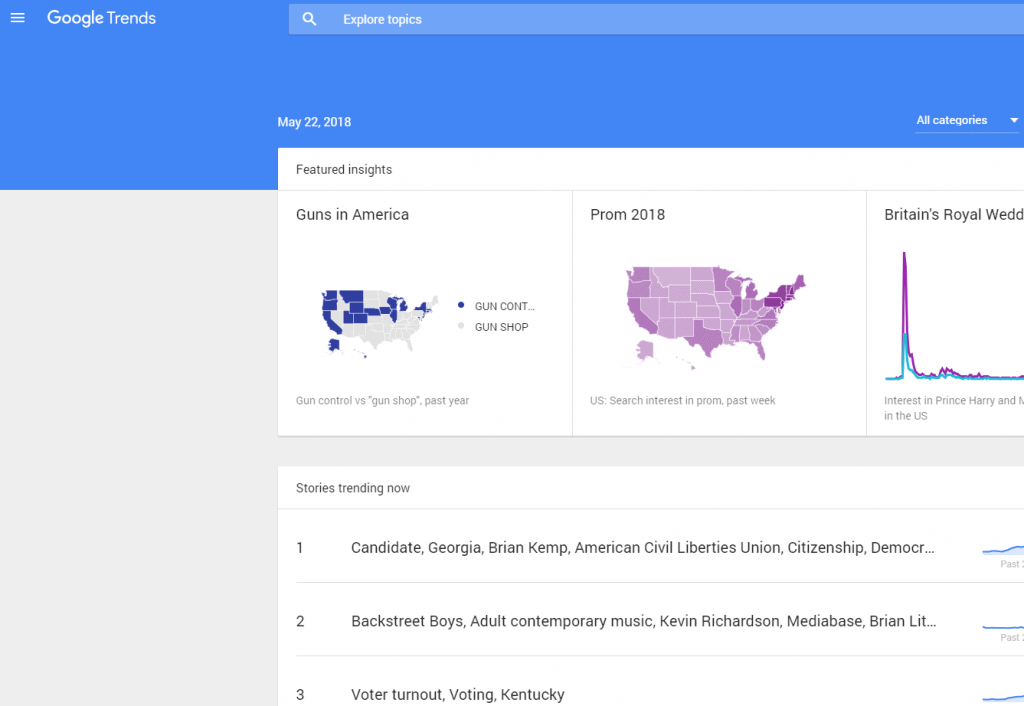Open the navigation hamburger menu
The height and width of the screenshot is (706, 1024).
(x=17, y=18)
